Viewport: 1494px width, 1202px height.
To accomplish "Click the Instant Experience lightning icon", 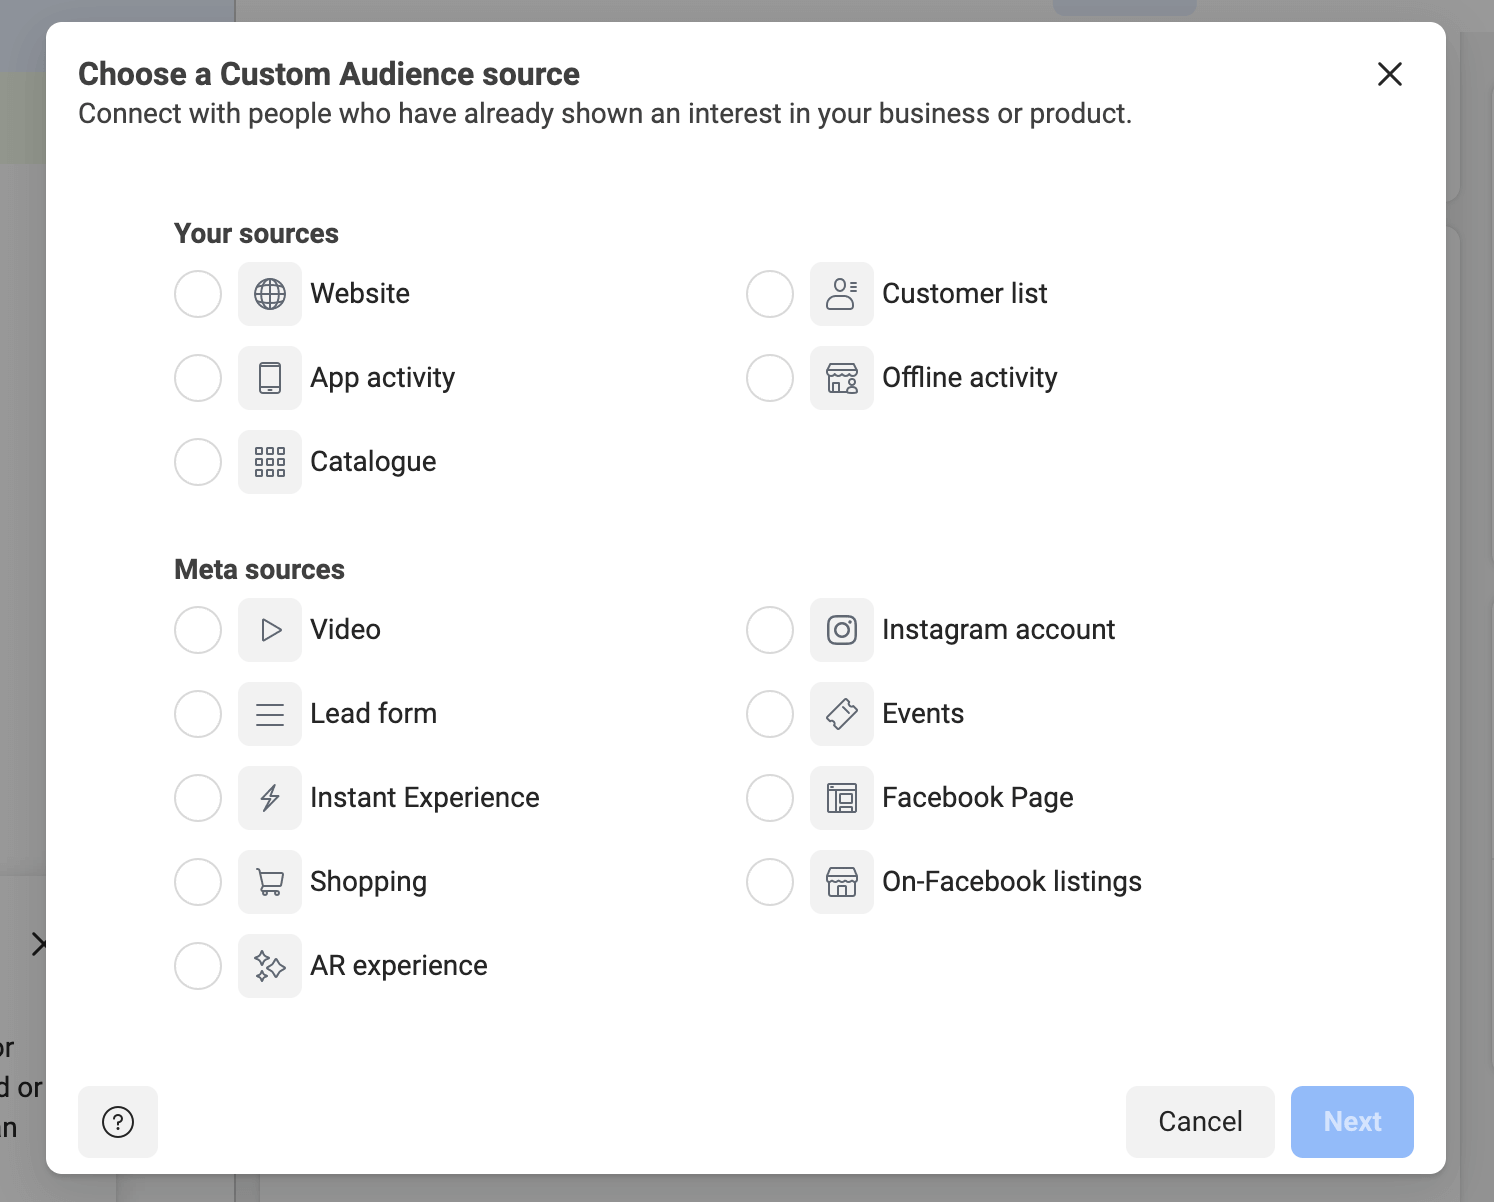I will tap(269, 797).
